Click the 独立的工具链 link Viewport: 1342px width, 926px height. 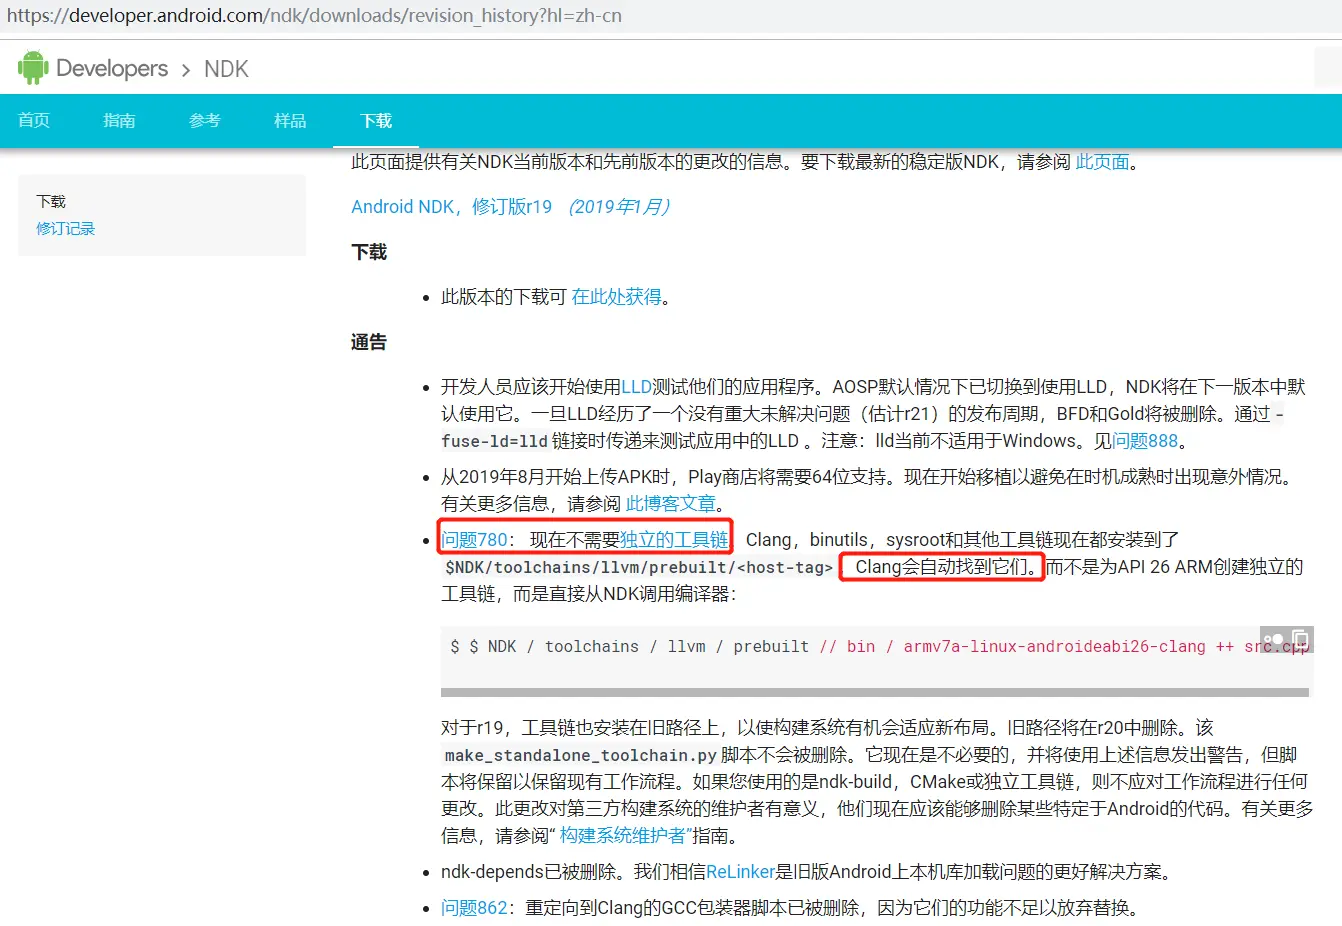[674, 540]
